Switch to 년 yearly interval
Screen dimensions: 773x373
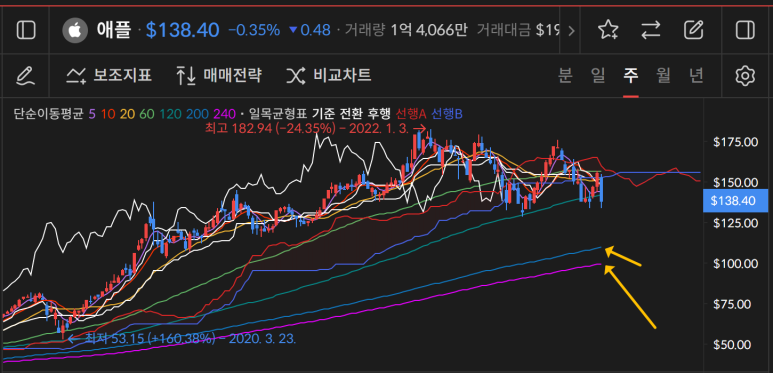[x=697, y=75]
